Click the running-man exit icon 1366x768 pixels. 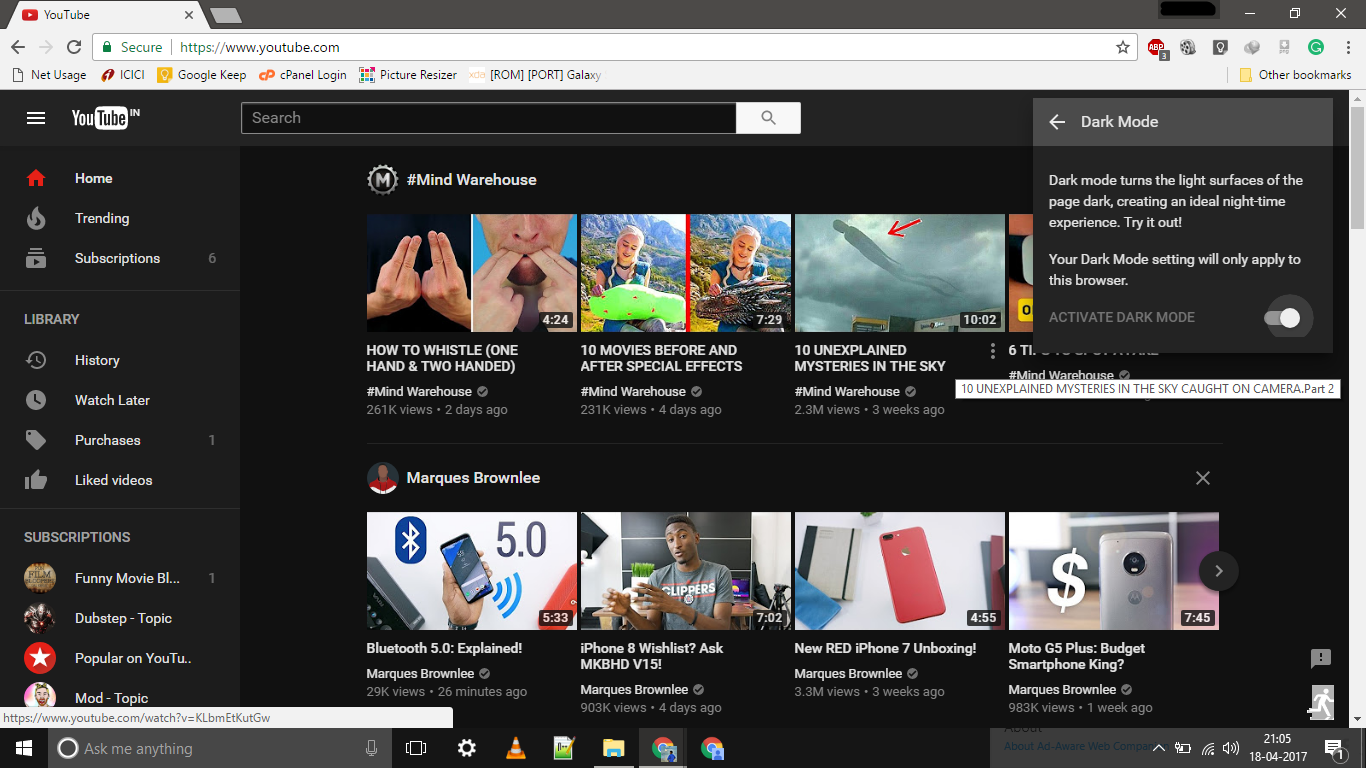1321,702
